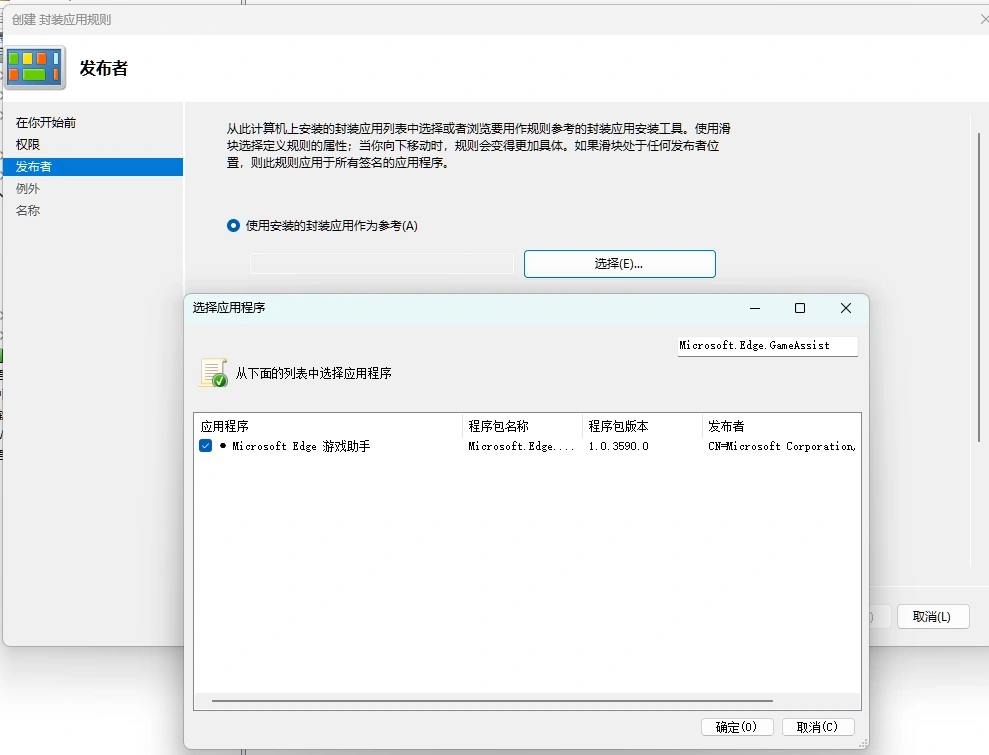
Task: Click the wizard's 取消(L) button
Action: click(x=932, y=616)
